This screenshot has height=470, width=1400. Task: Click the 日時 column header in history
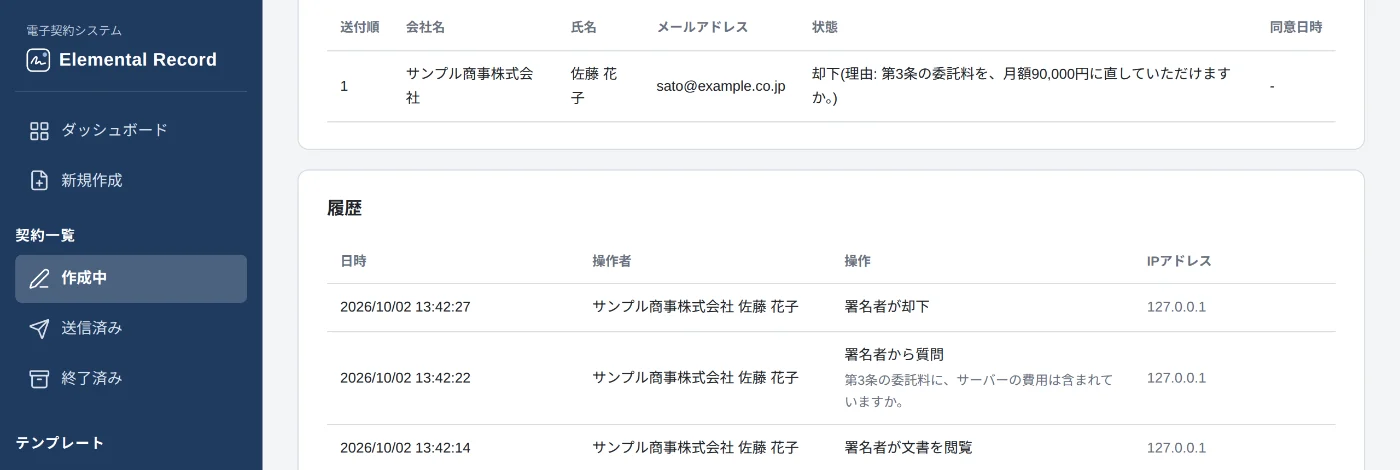pyautogui.click(x=353, y=261)
